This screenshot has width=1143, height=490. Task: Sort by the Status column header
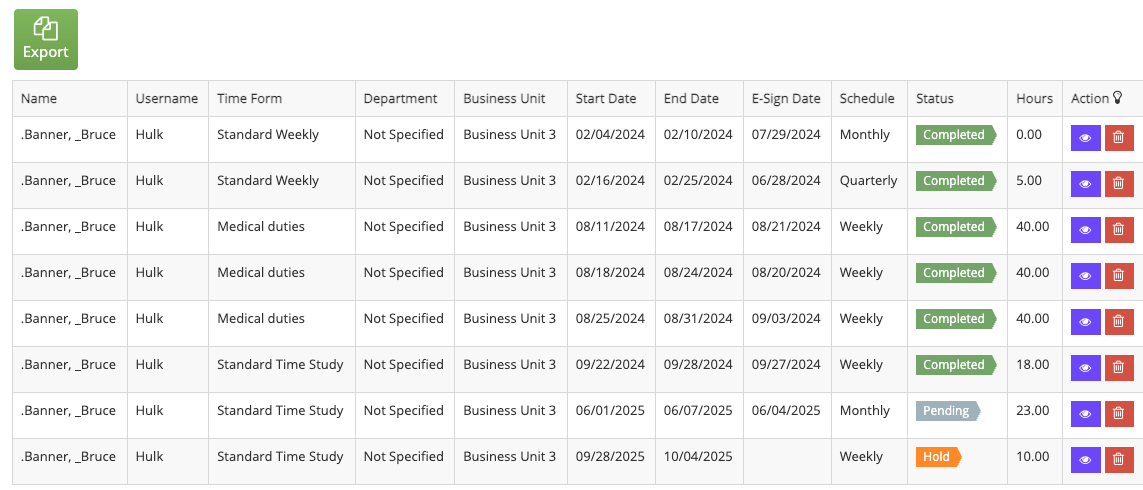(x=935, y=98)
